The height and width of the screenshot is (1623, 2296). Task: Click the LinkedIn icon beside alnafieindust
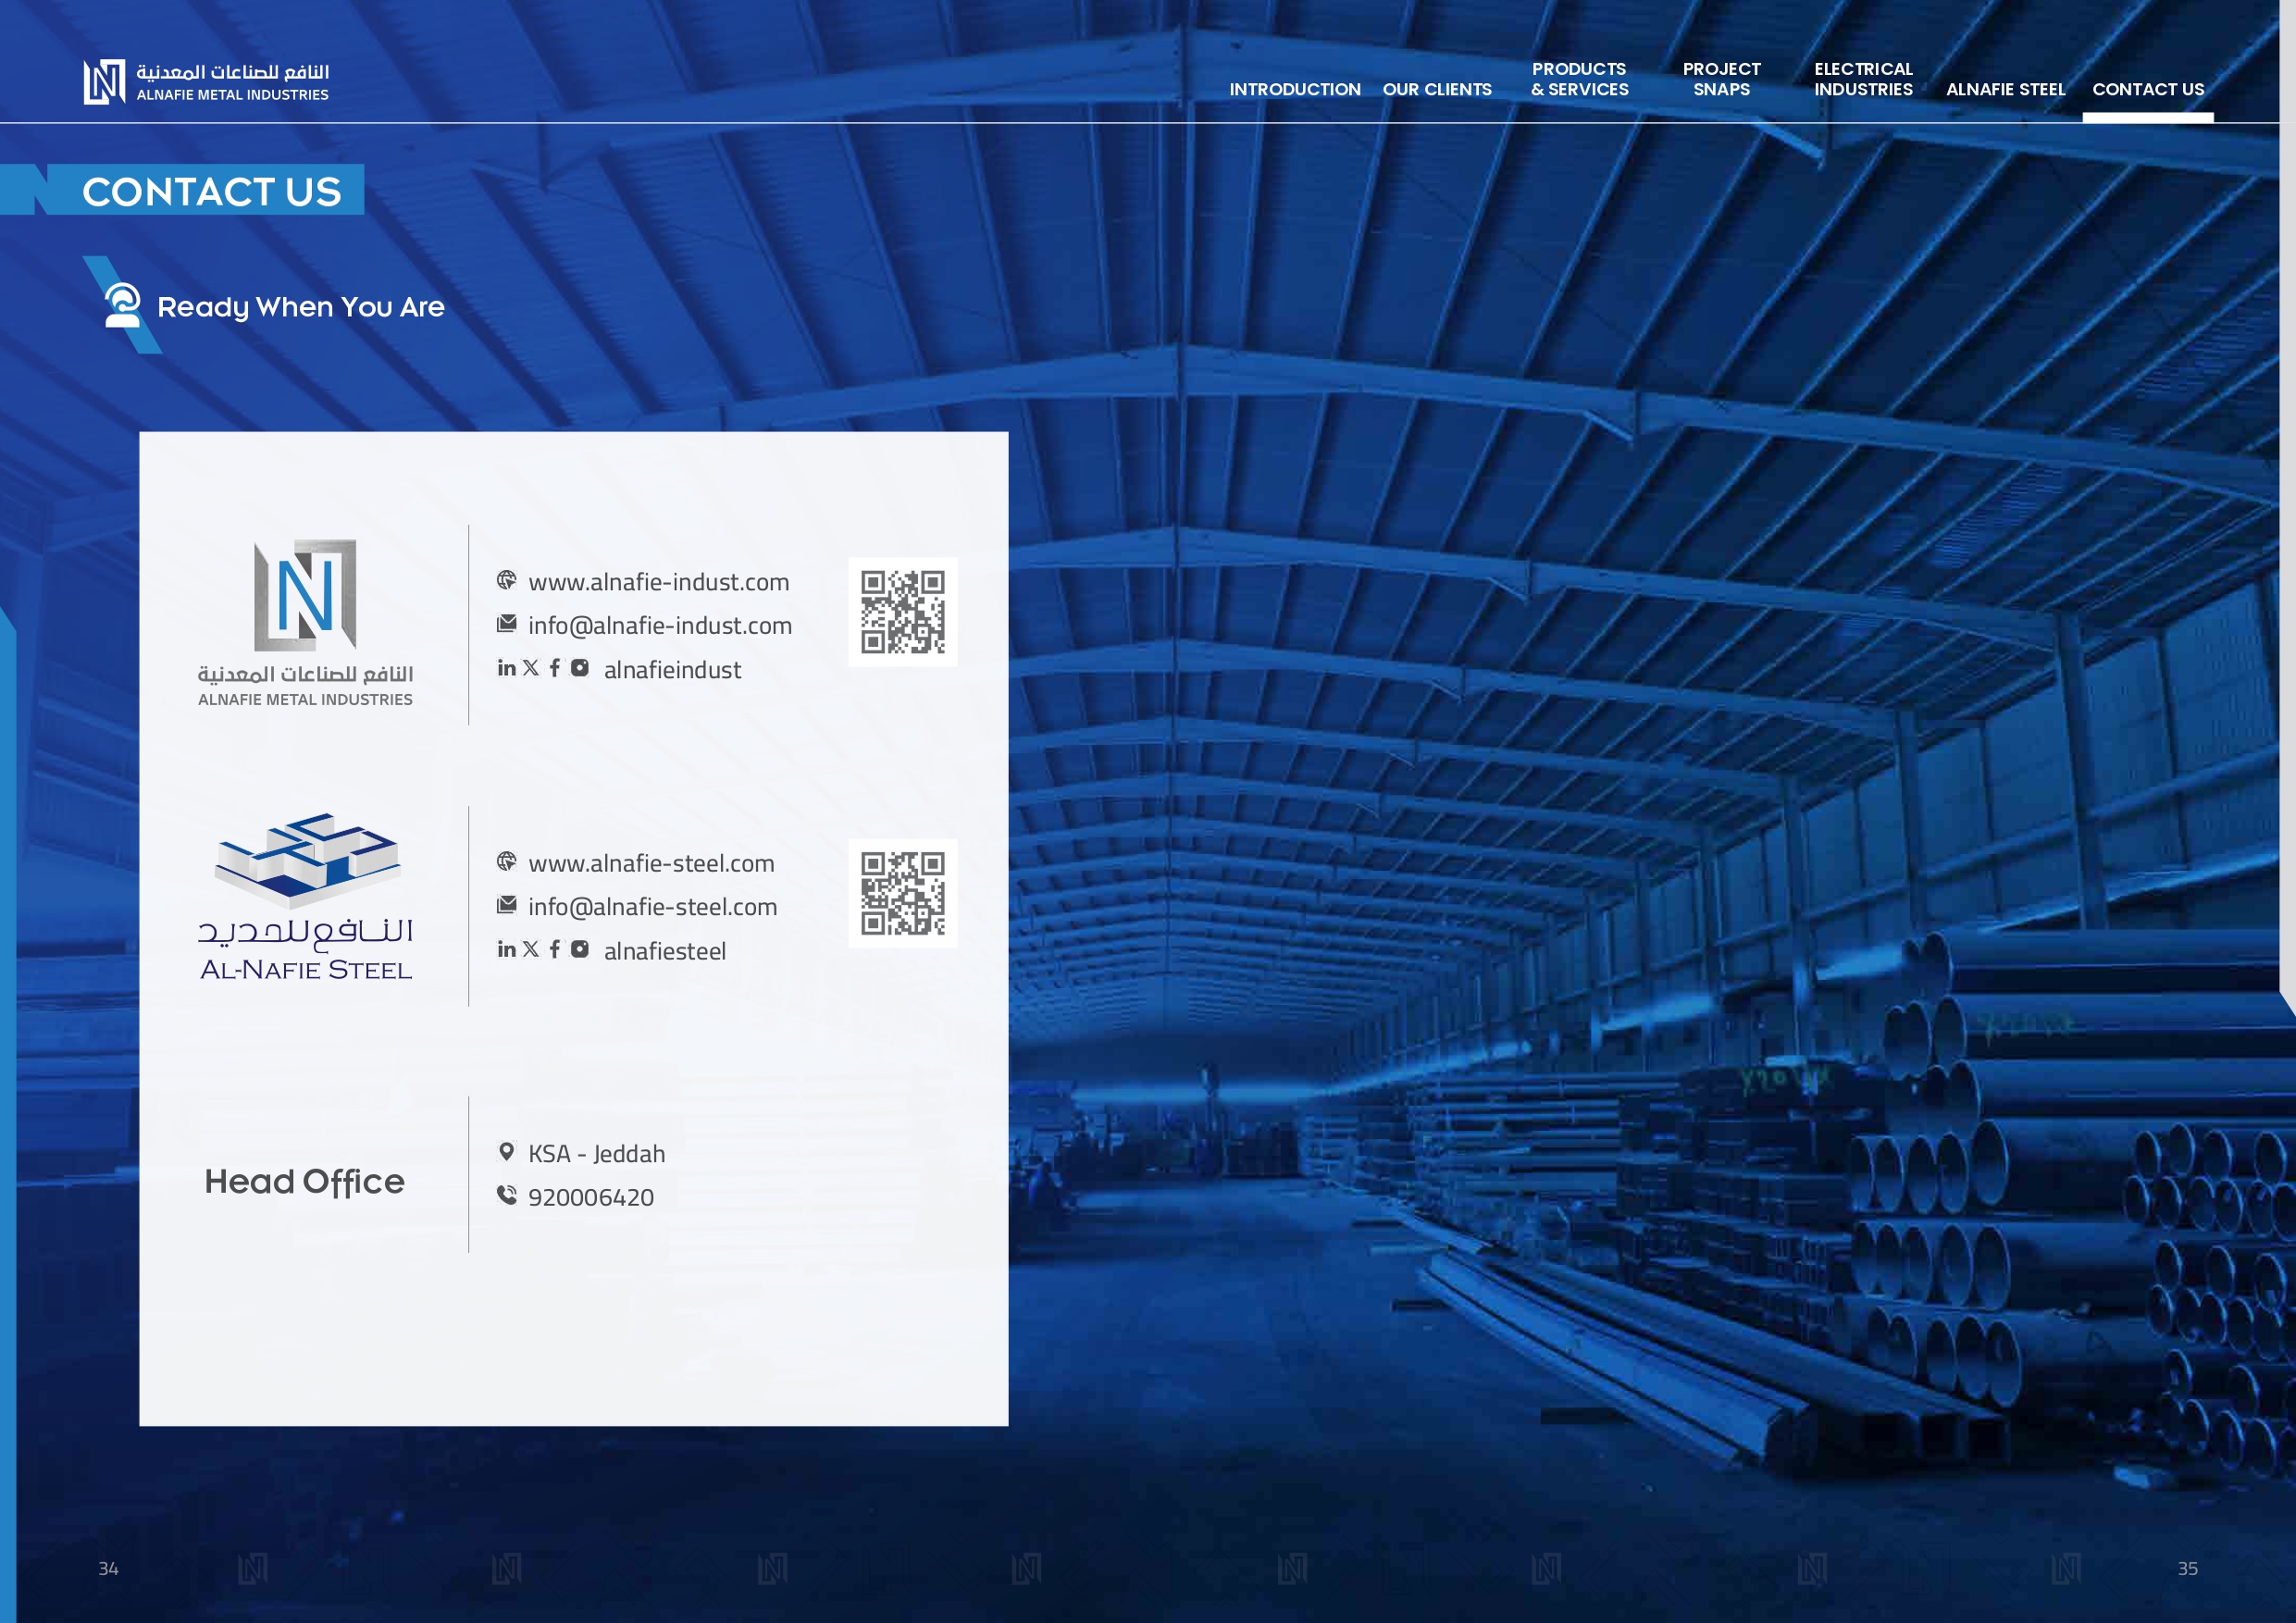506,668
